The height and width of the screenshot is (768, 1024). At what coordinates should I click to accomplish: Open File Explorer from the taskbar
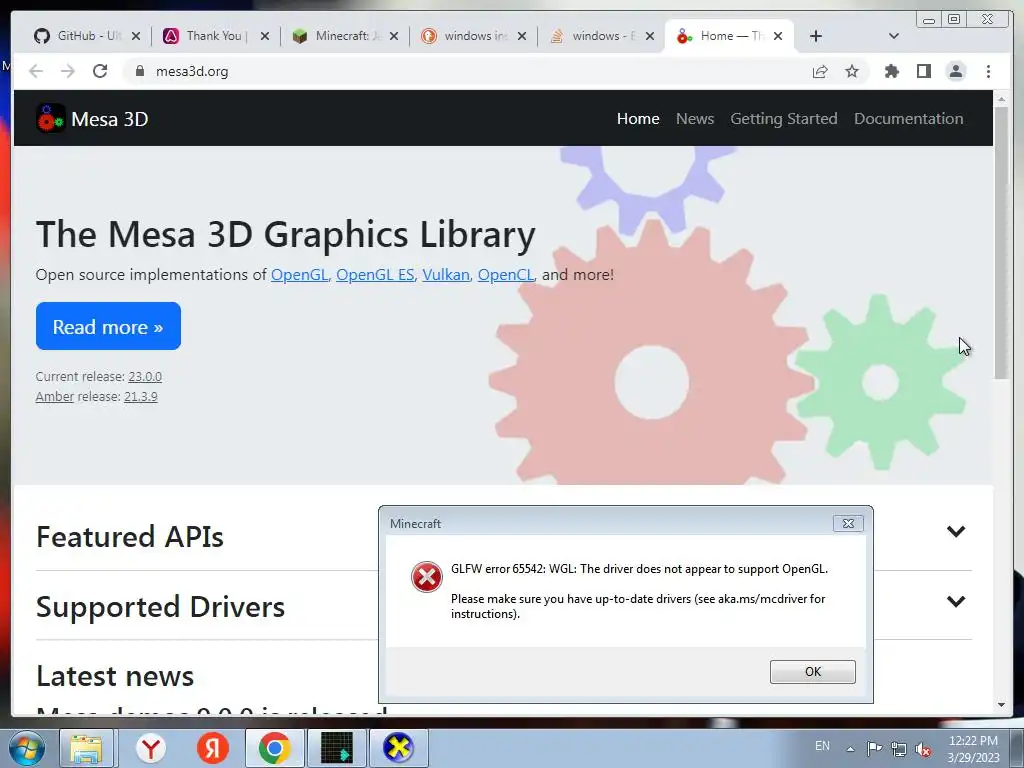coord(86,748)
